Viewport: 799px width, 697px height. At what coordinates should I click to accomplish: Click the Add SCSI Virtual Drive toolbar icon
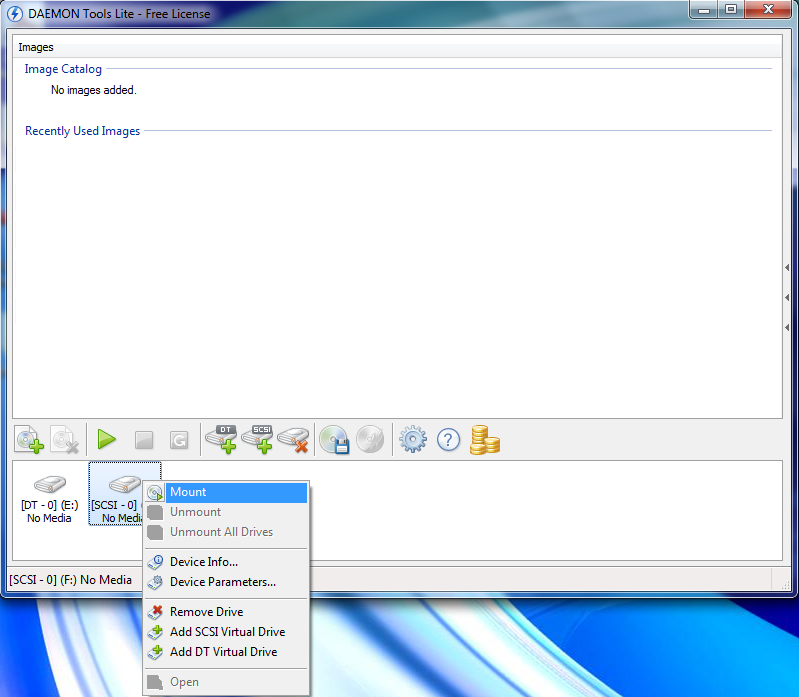(x=257, y=439)
